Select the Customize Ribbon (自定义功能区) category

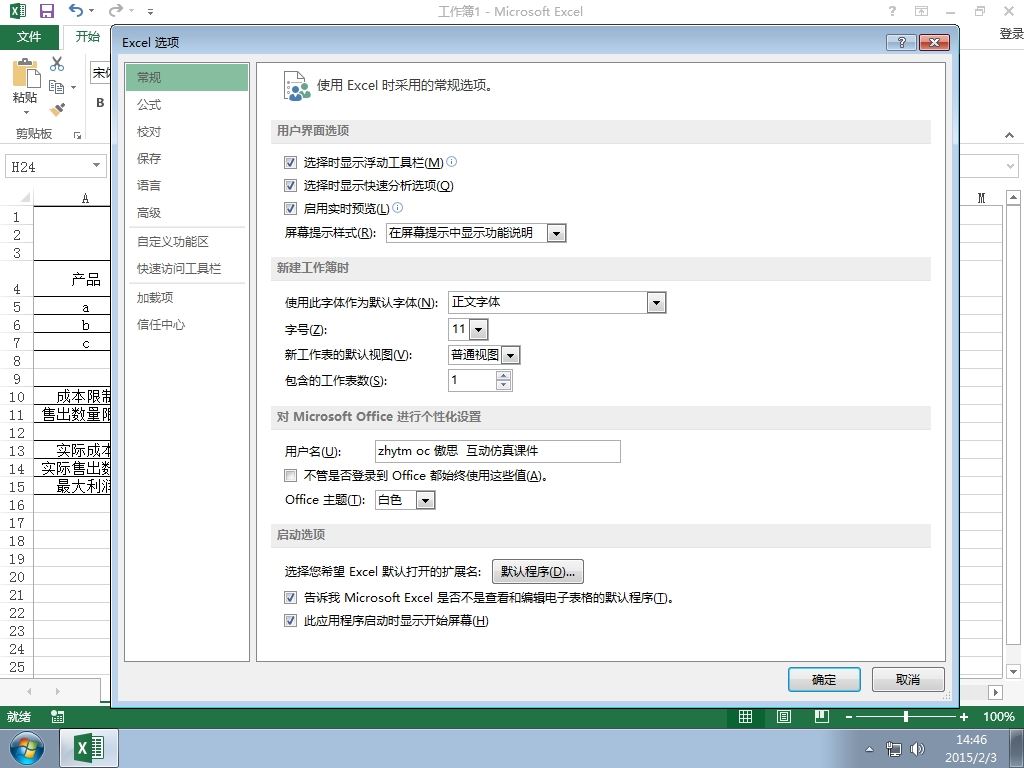click(x=187, y=242)
